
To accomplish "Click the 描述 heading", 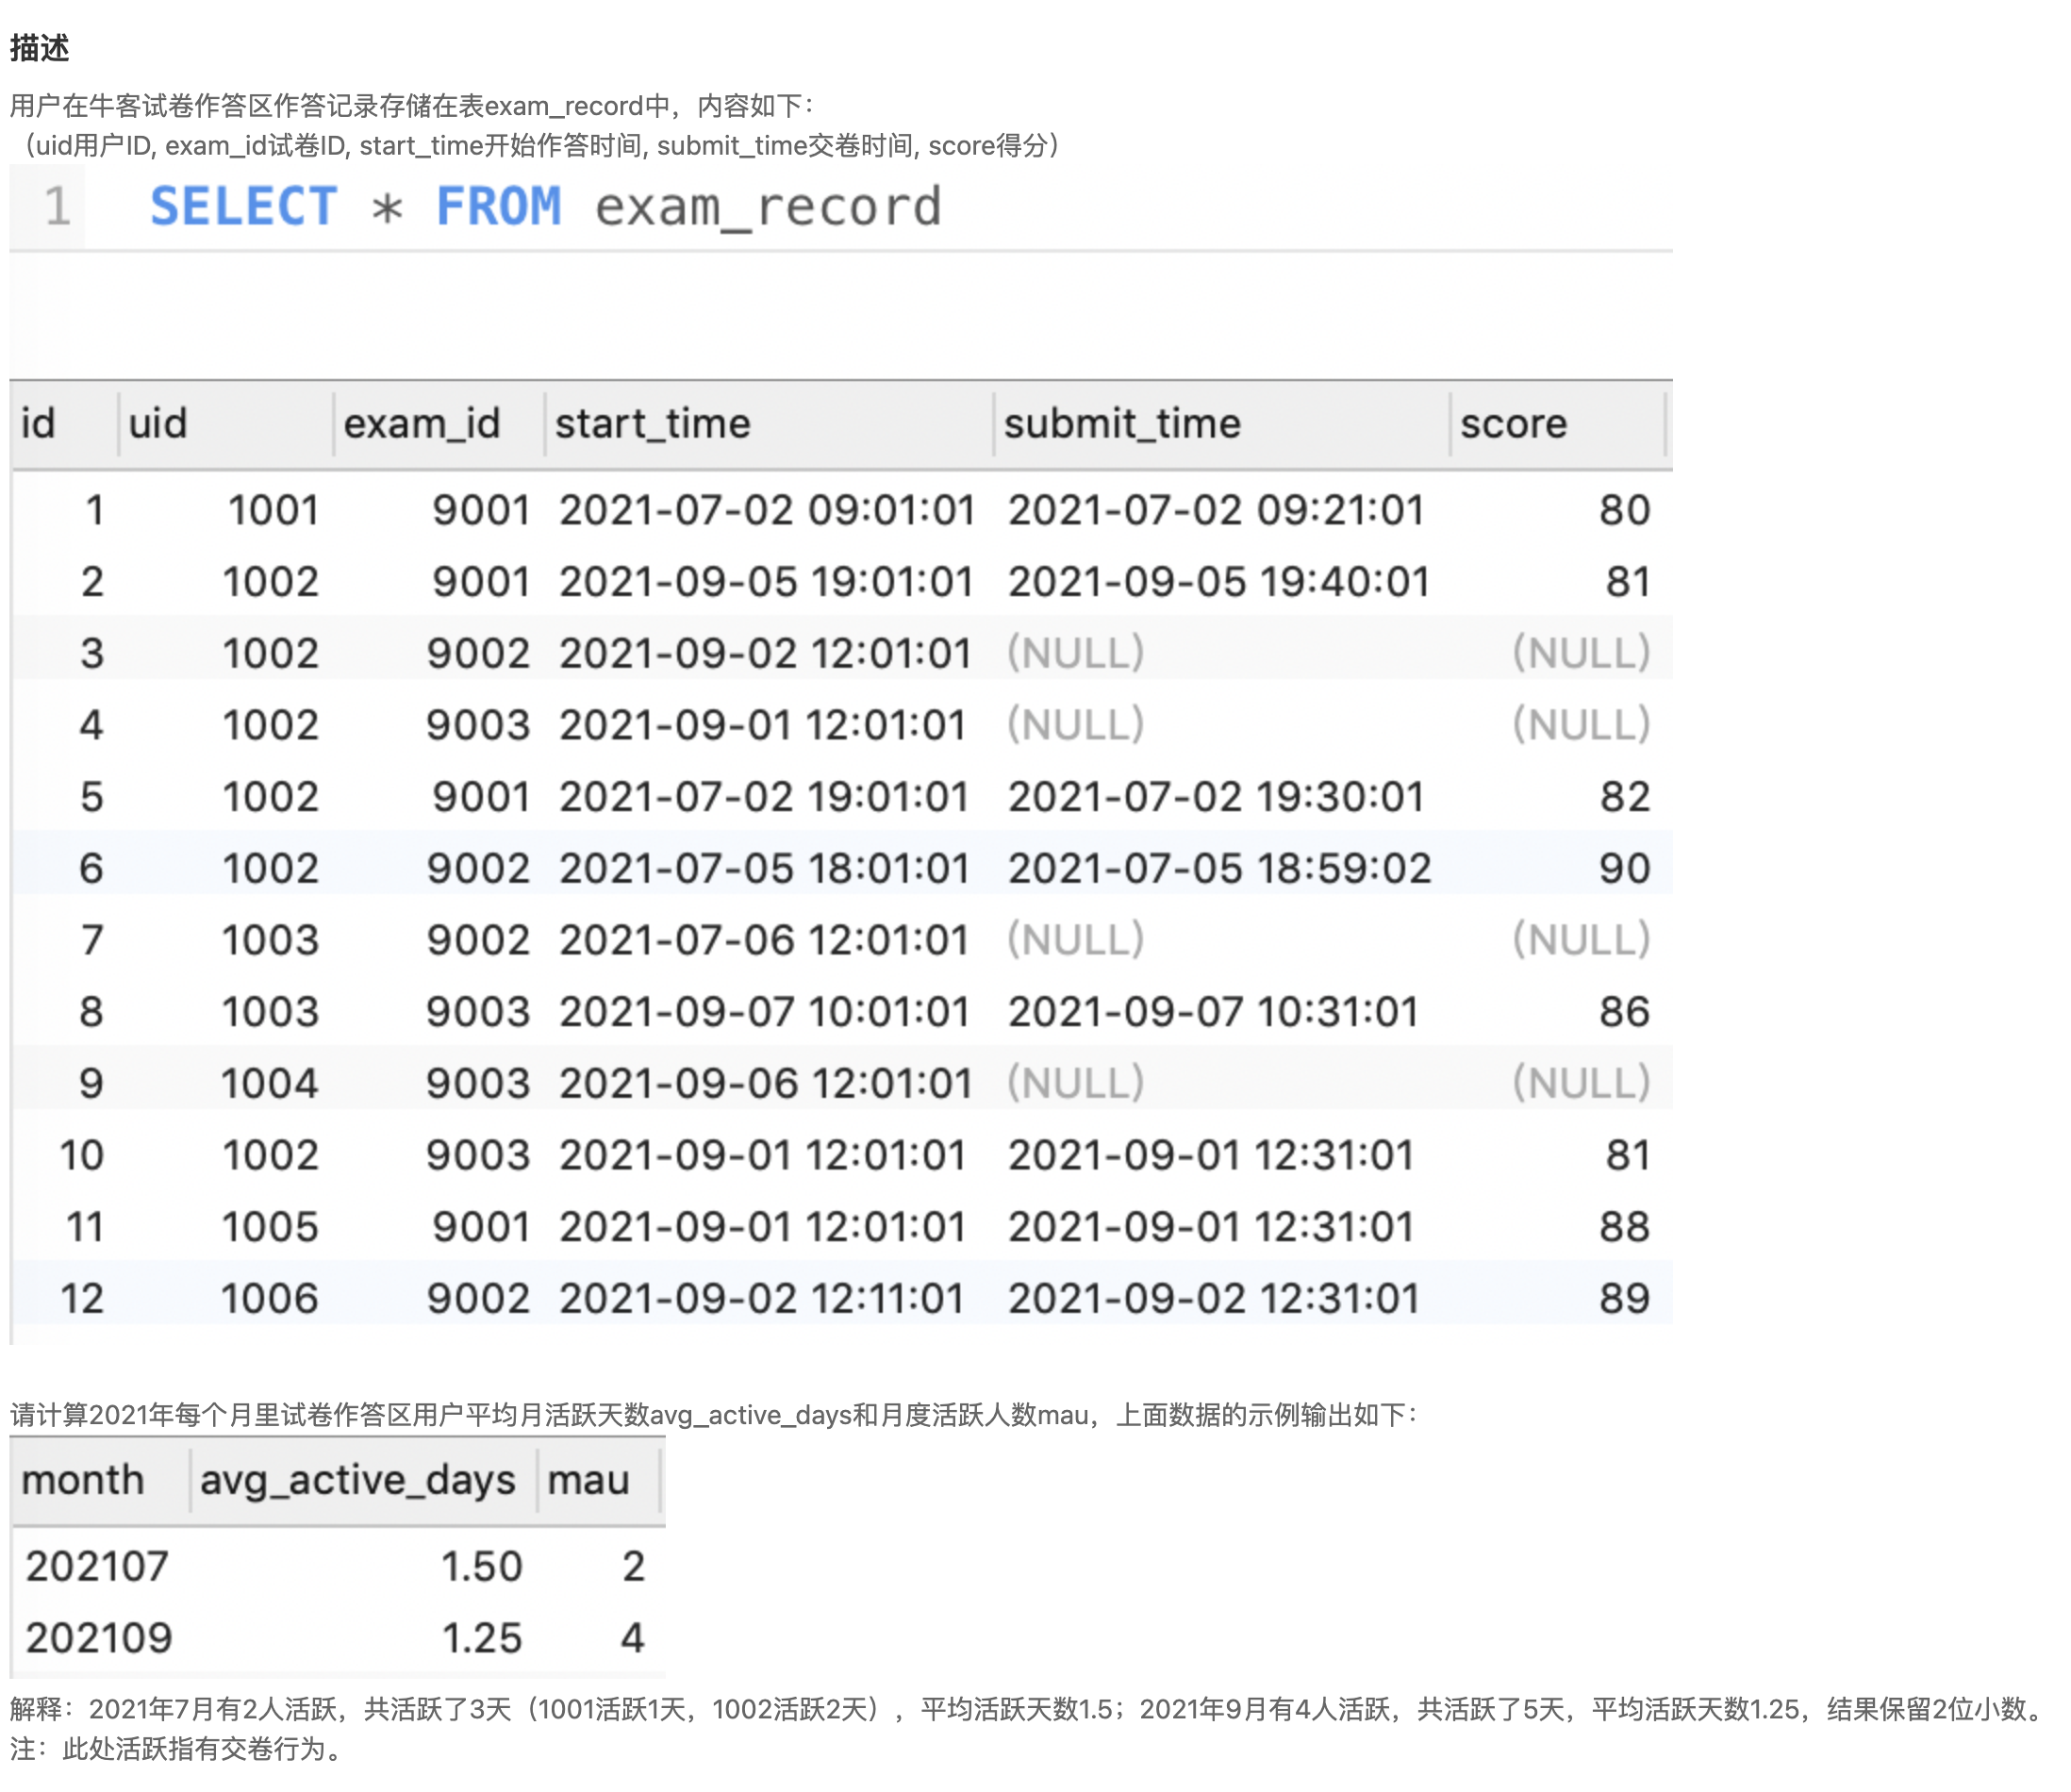I will 39,47.
